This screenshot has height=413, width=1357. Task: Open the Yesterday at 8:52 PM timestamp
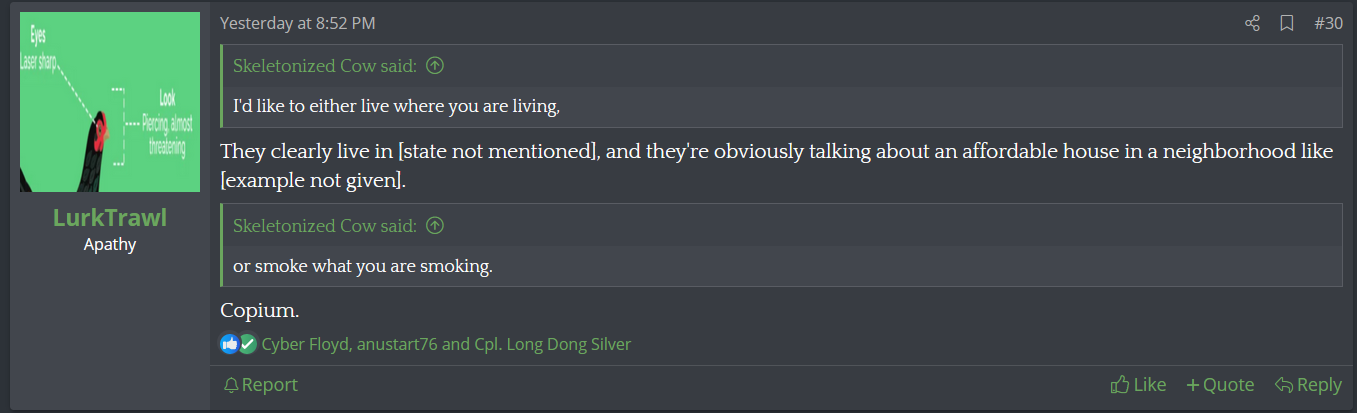click(x=298, y=23)
